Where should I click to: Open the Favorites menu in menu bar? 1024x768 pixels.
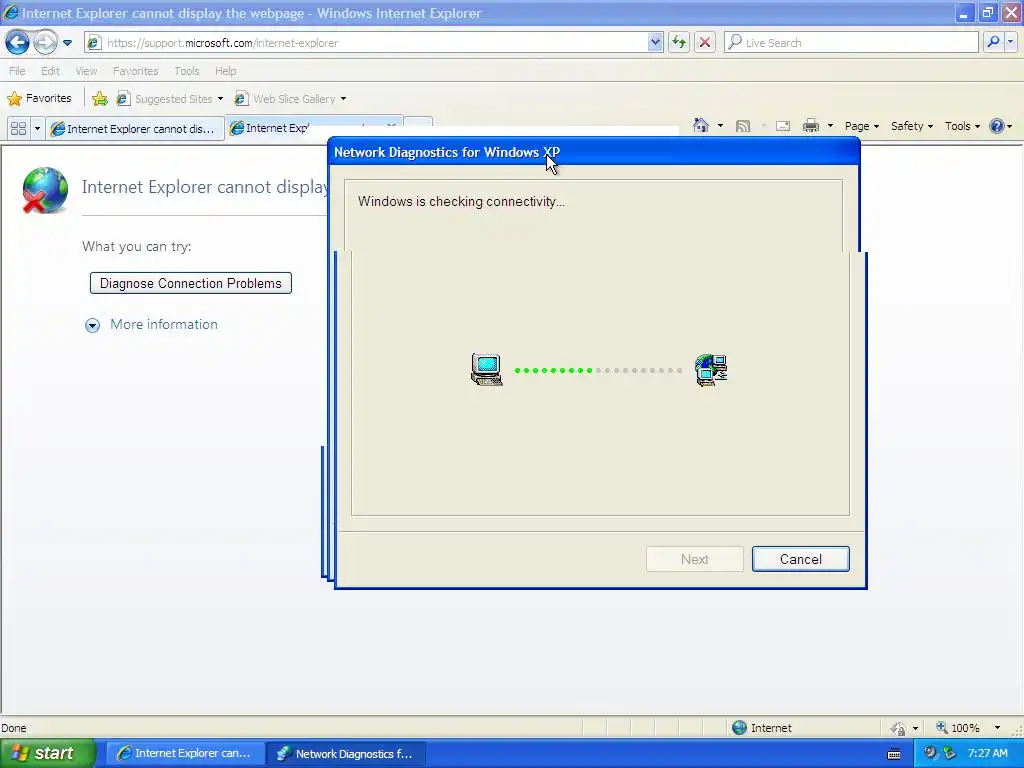(x=136, y=71)
